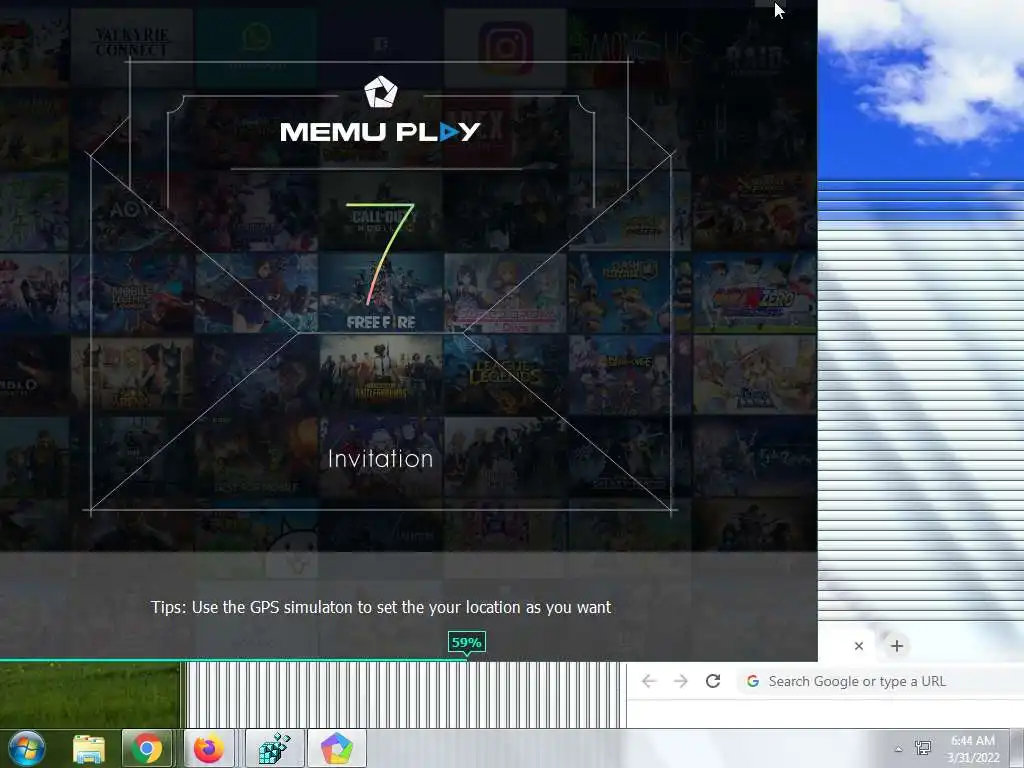Screen dimensions: 1024x768
Task: Open the Windows Start menu orb
Action: pyautogui.click(x=27, y=748)
